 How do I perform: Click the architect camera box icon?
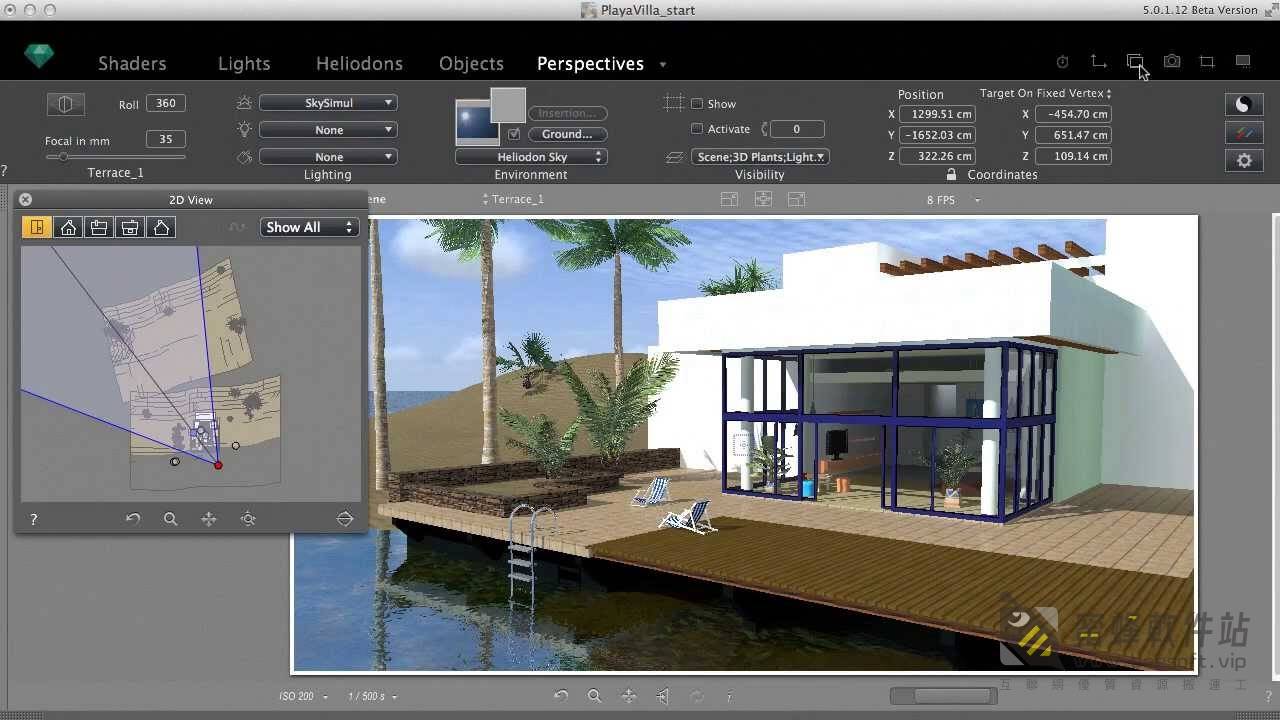tap(66, 104)
